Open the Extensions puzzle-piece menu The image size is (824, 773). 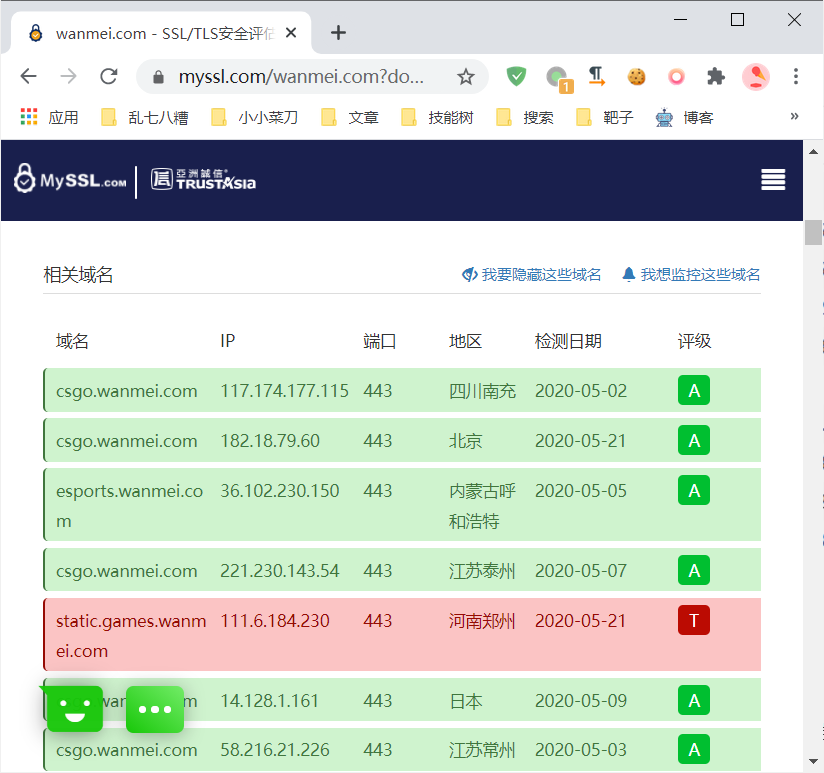click(x=716, y=77)
